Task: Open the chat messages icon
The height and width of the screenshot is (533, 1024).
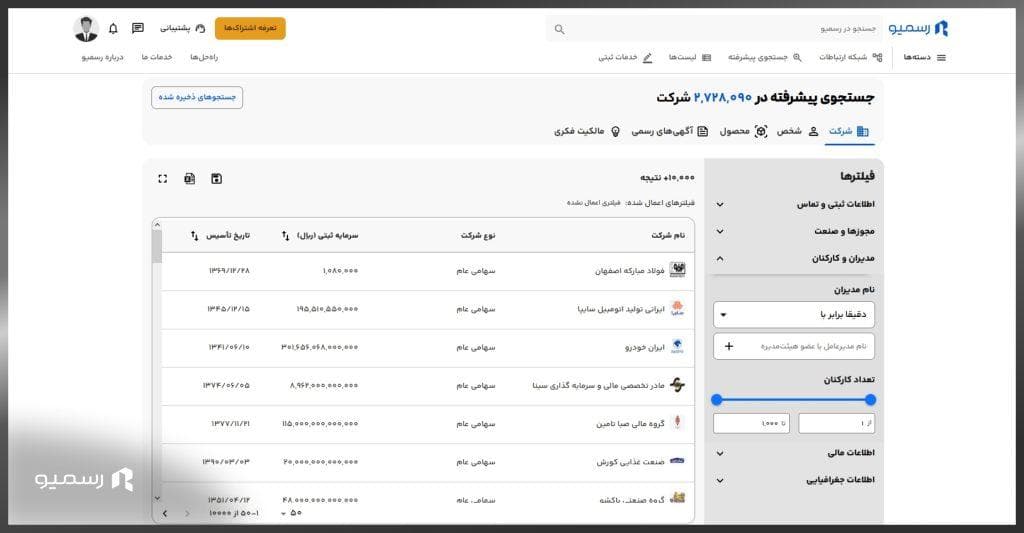Action: tap(138, 28)
